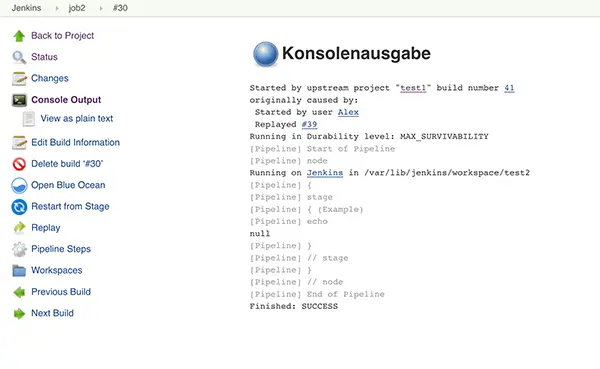Click the Pipeline Steps gear icon
This screenshot has width=600, height=369.
tap(19, 249)
